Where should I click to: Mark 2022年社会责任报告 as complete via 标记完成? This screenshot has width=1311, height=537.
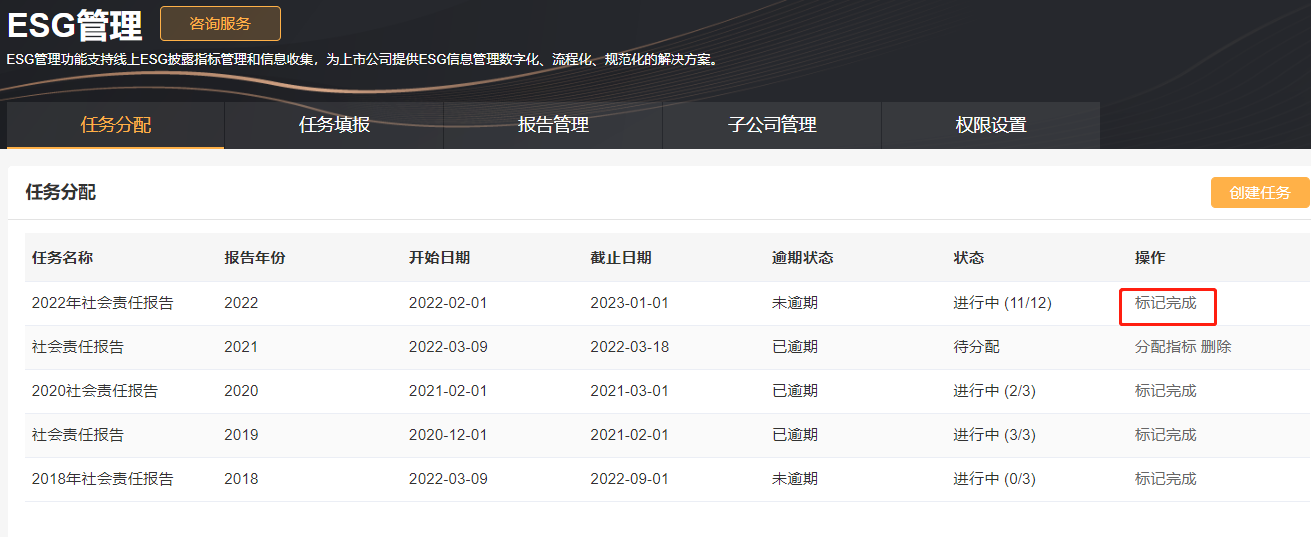click(1165, 303)
